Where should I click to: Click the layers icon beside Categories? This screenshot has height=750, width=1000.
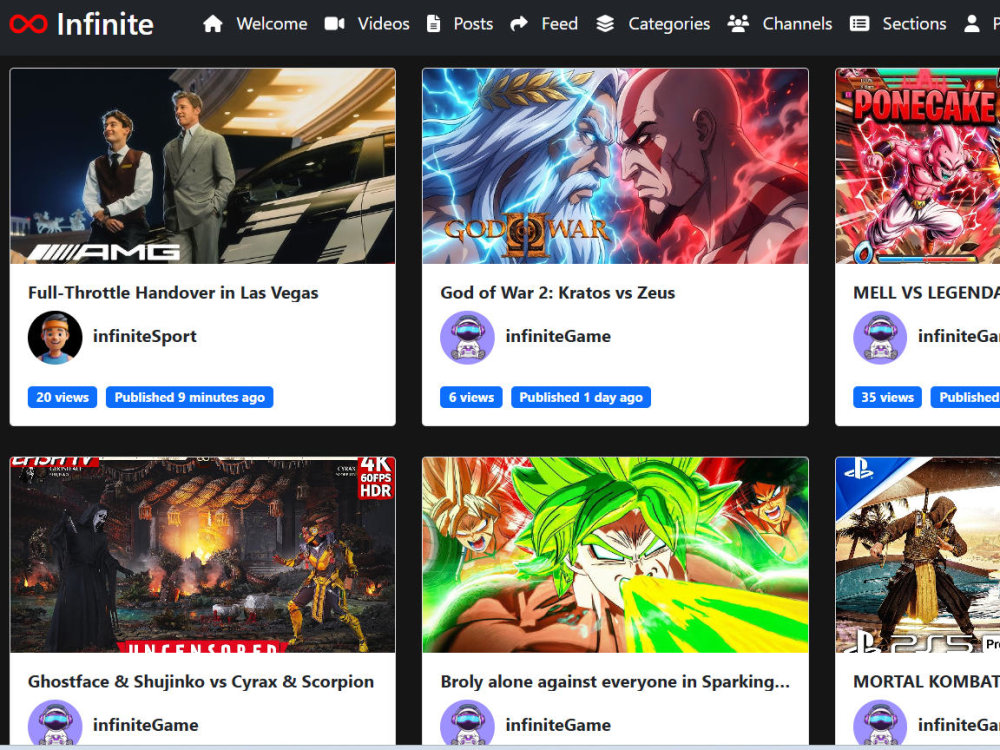pyautogui.click(x=605, y=24)
